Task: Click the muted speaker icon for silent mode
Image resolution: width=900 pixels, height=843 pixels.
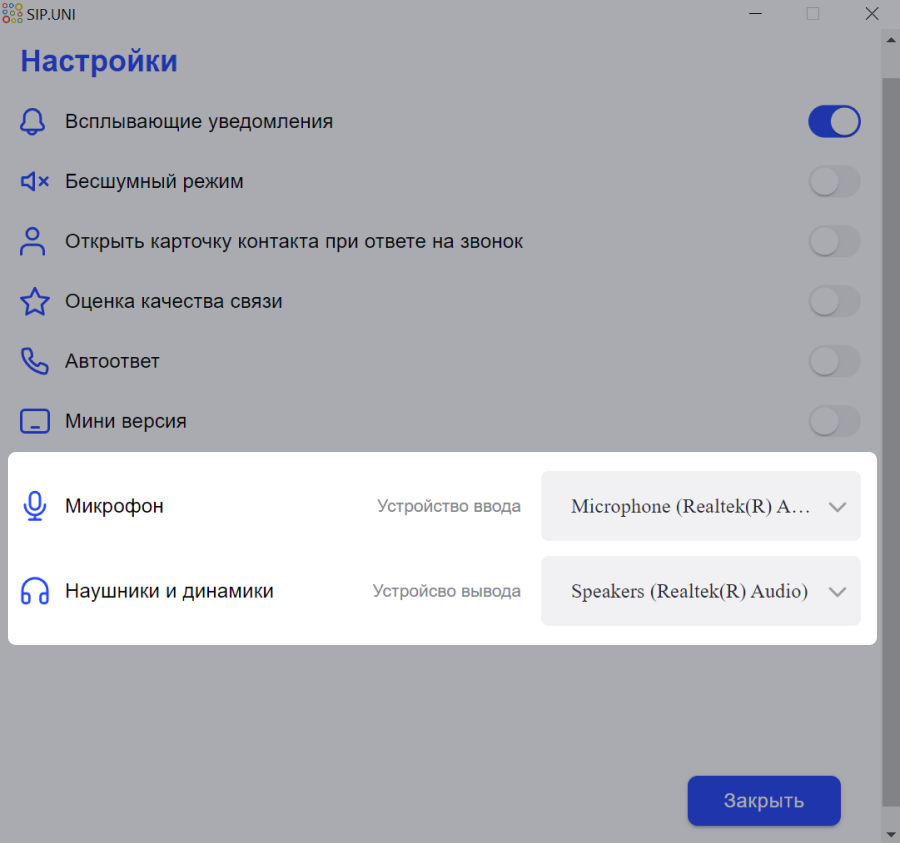Action: [35, 181]
